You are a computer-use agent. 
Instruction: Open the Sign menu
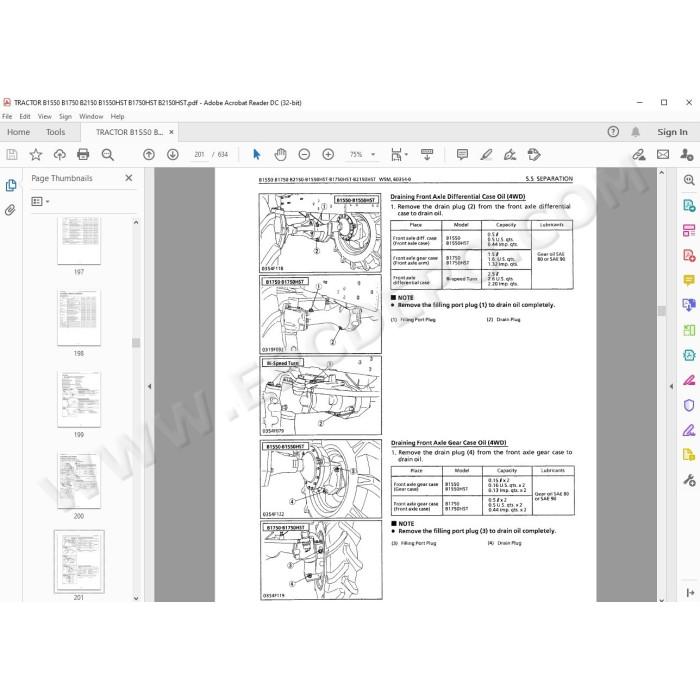[x=65, y=117]
